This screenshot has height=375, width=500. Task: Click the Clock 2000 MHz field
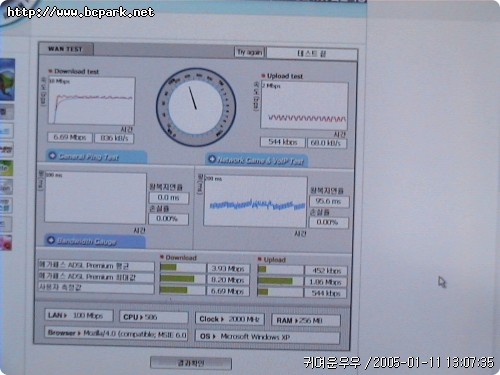[229, 319]
